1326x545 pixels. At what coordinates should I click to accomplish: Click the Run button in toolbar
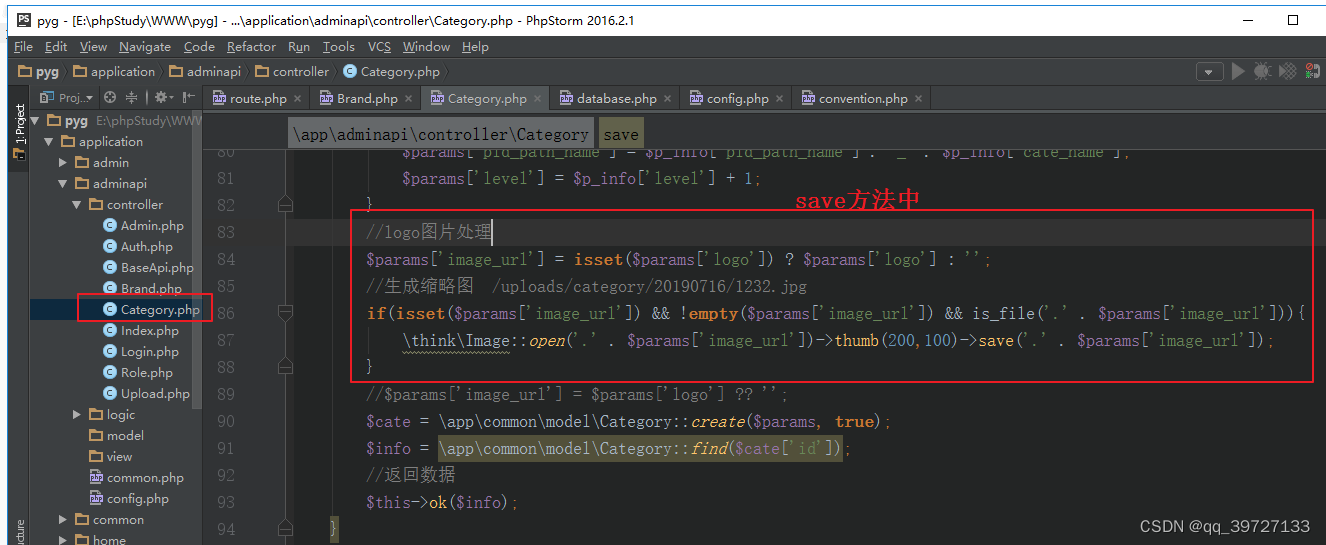pos(1238,71)
